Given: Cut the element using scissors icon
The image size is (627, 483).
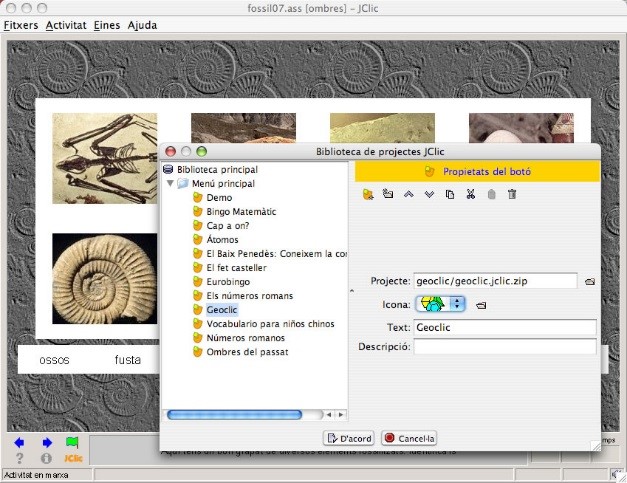Looking at the screenshot, I should (x=470, y=194).
